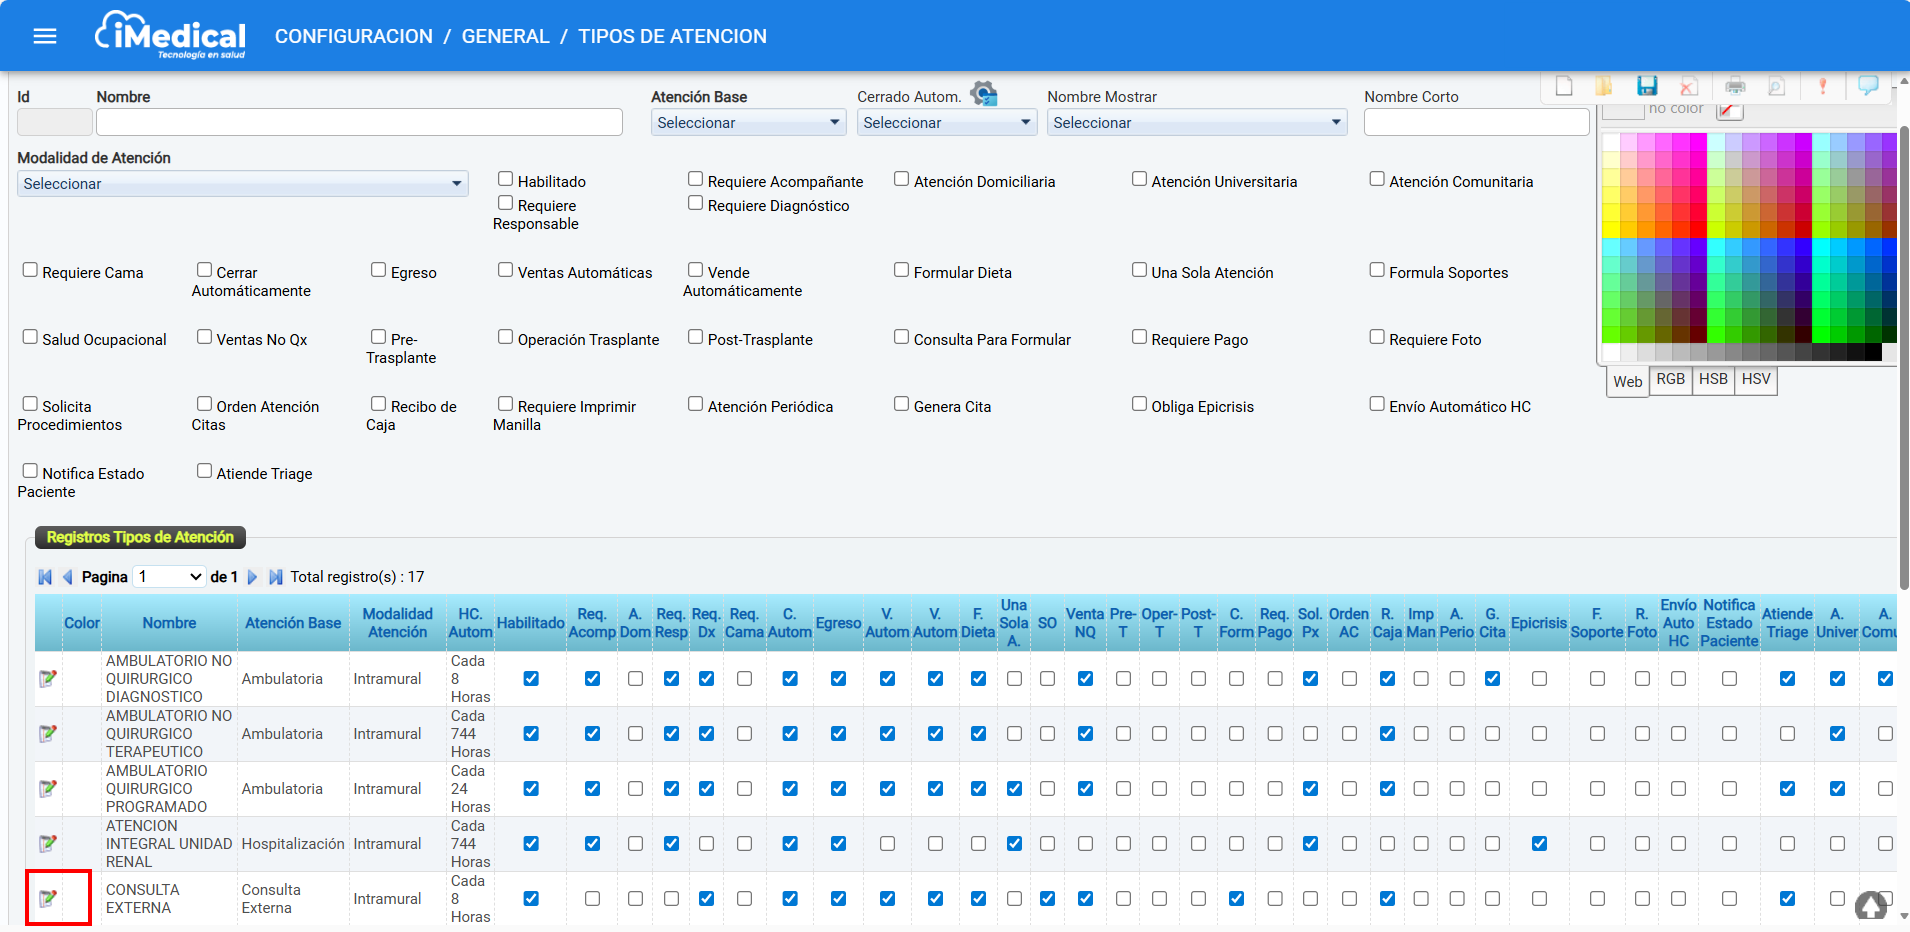
Task: Open the chat speech bubble icon
Action: point(1867,86)
